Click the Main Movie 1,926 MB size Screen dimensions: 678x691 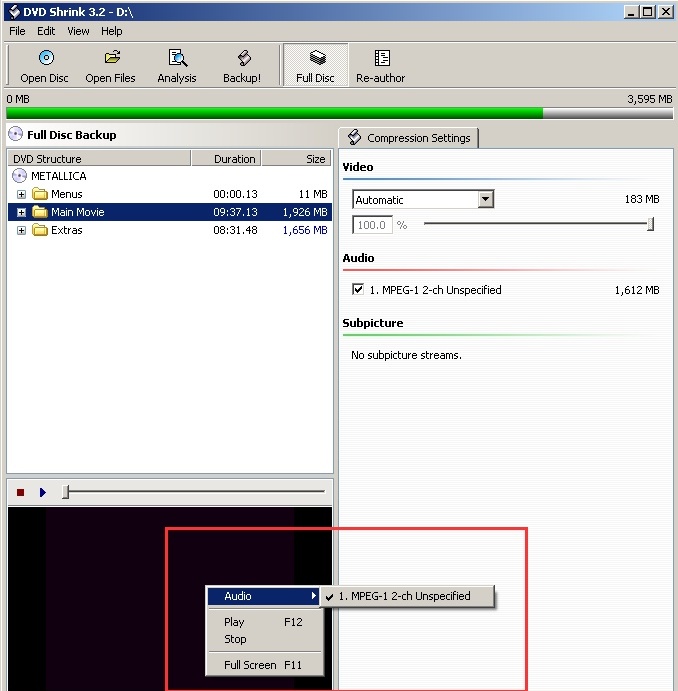[305, 212]
